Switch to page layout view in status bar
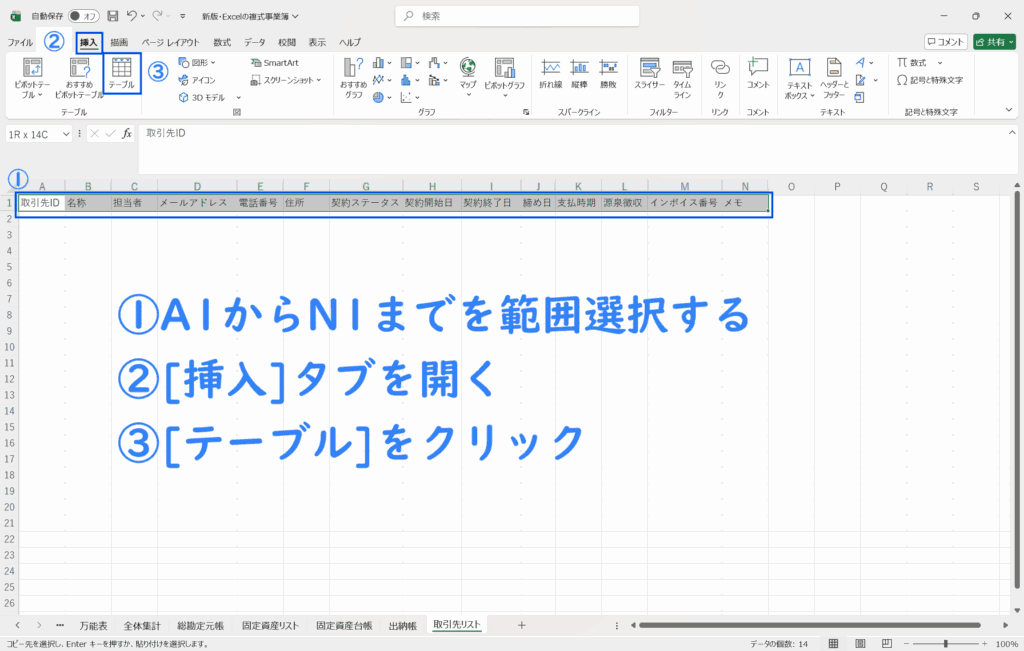The width and height of the screenshot is (1024, 651). [859, 643]
